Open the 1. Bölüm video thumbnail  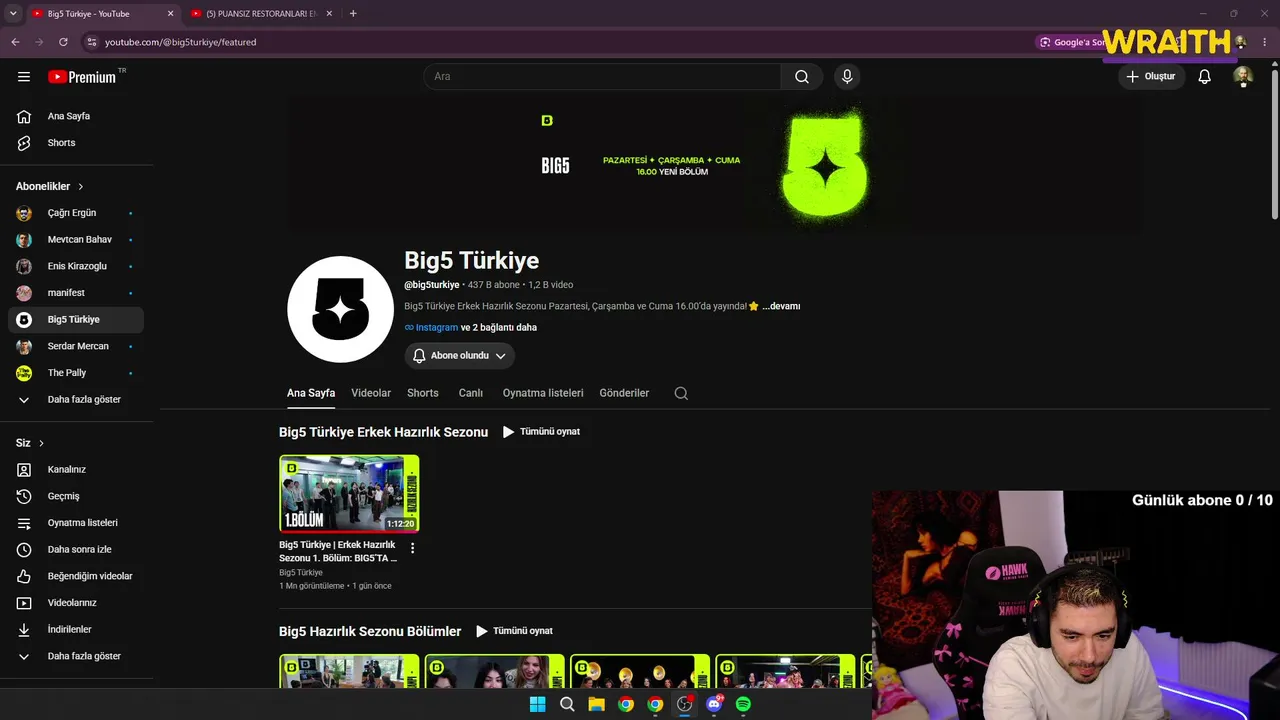tap(349, 494)
